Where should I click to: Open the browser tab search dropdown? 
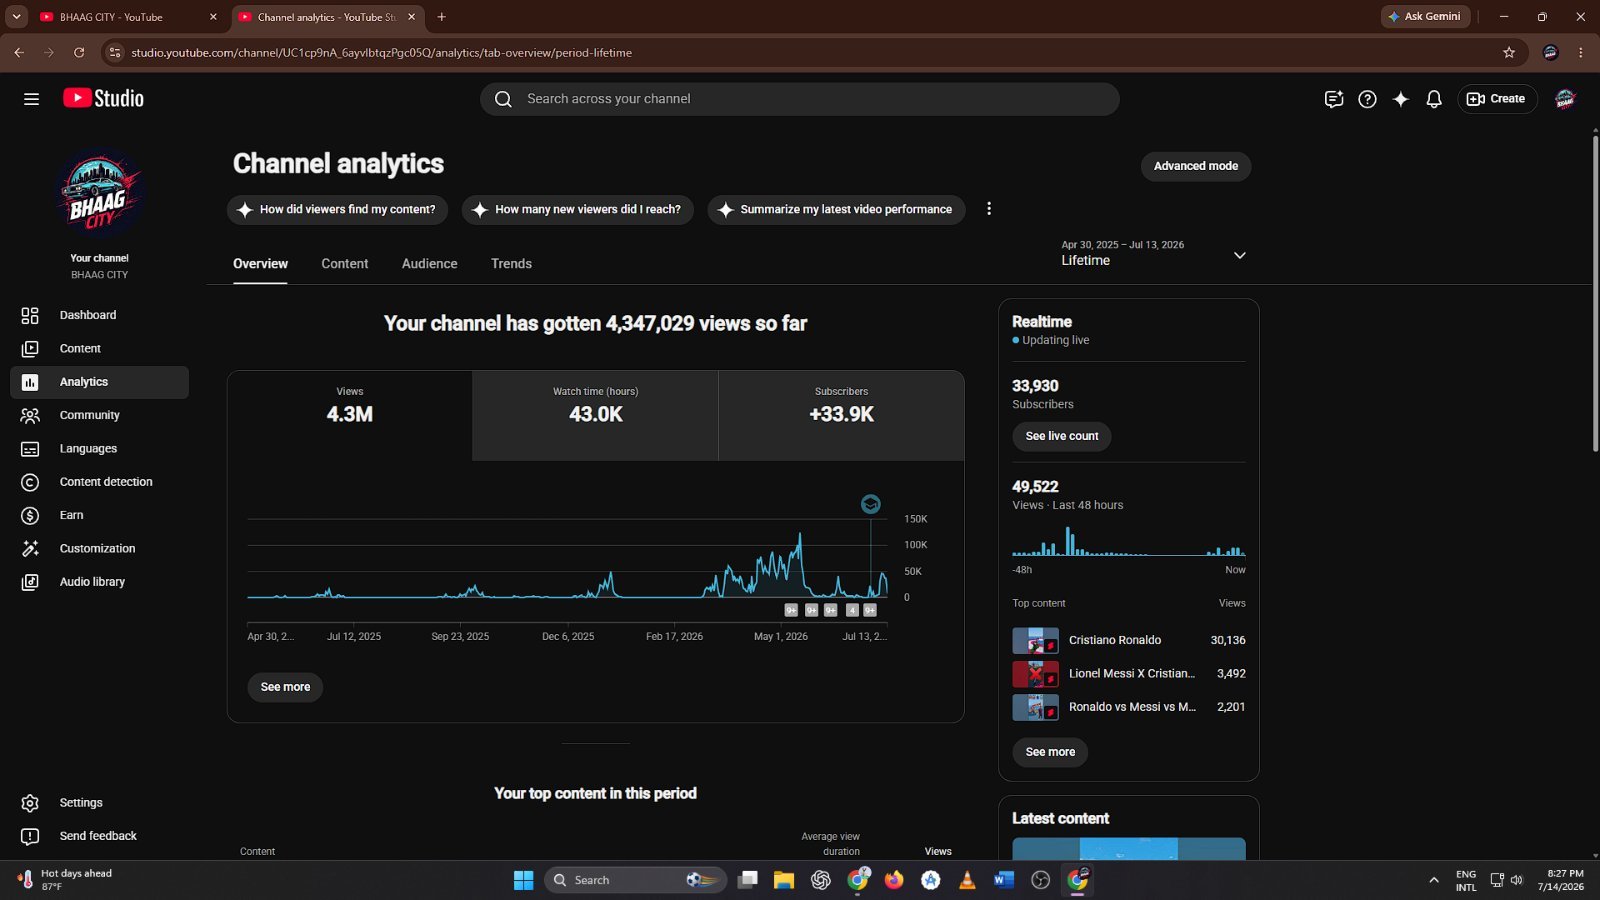pyautogui.click(x=16, y=17)
